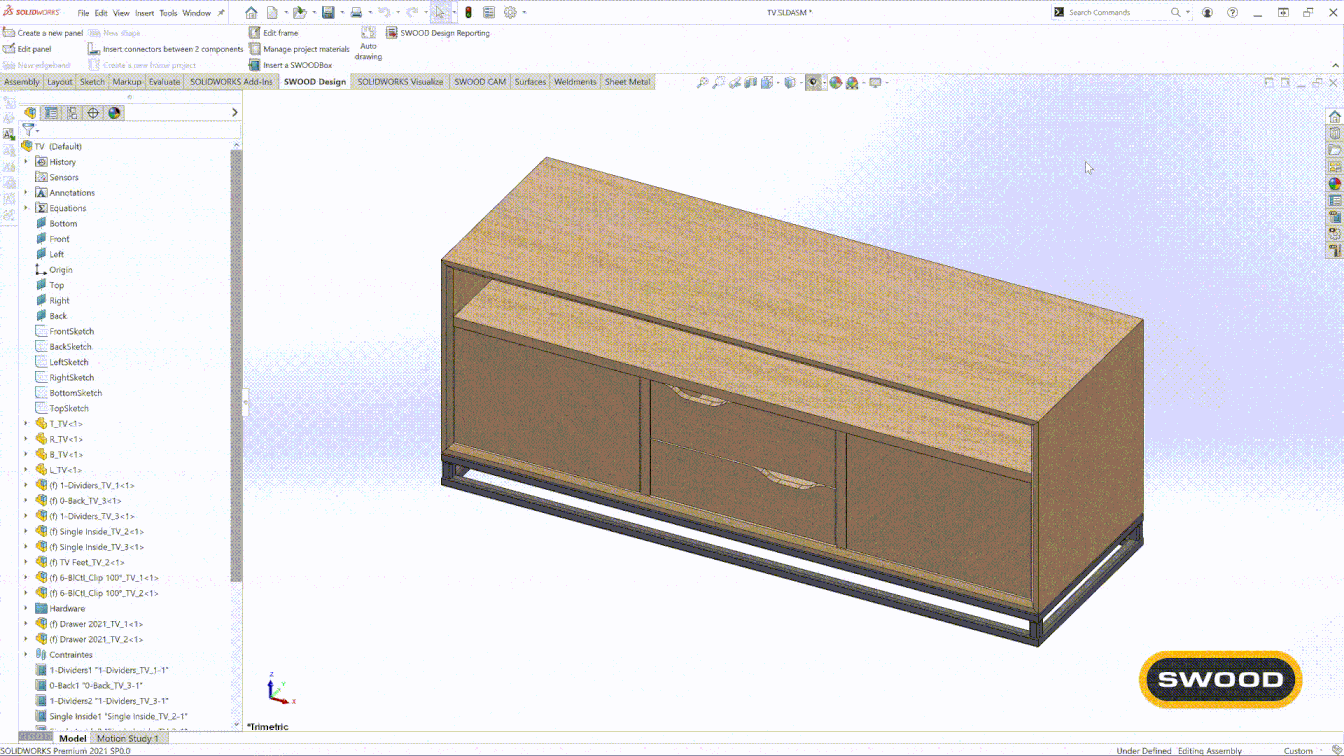The height and width of the screenshot is (756, 1344).
Task: Click the Save icon in the toolbar
Action: 328,13
